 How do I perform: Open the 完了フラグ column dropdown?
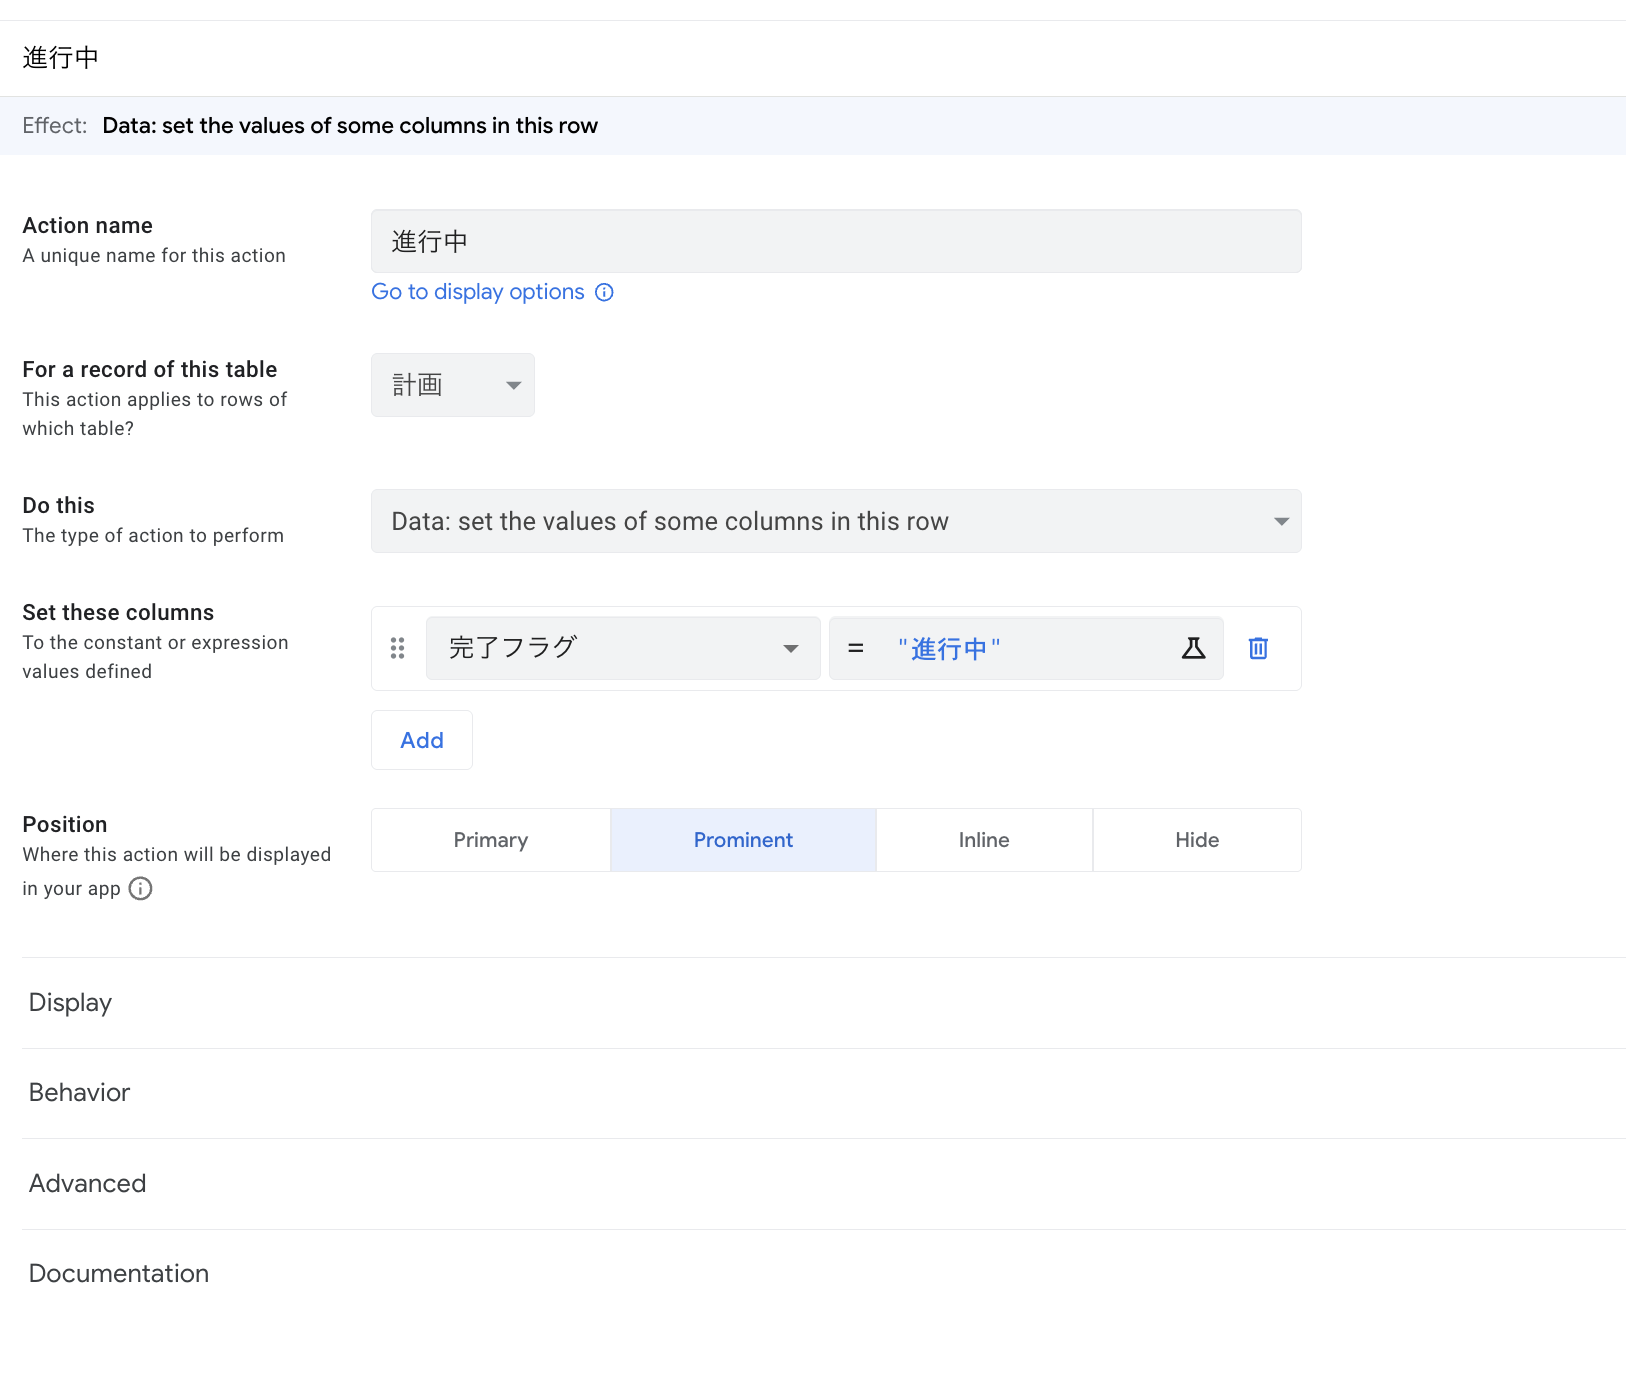(622, 648)
